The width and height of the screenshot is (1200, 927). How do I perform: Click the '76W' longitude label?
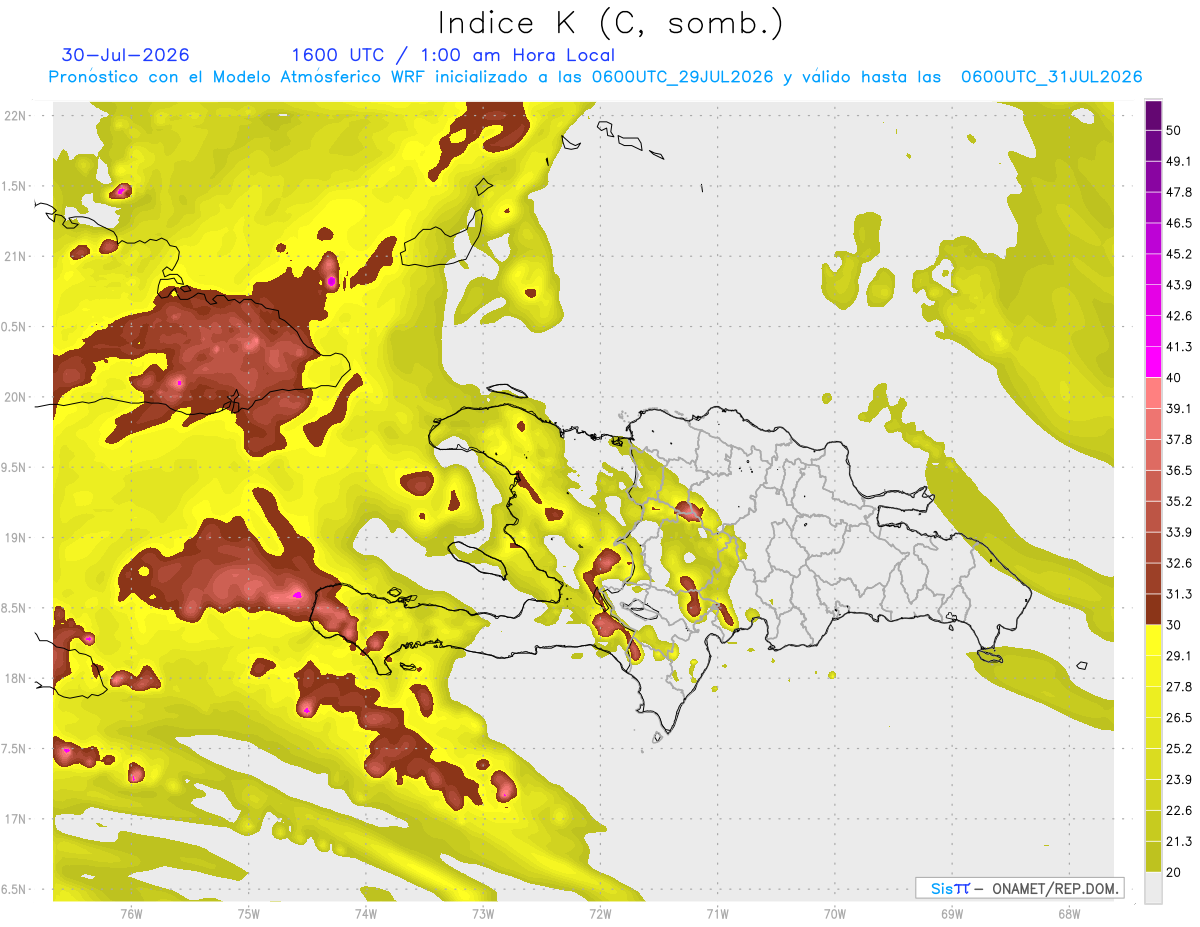click(131, 913)
